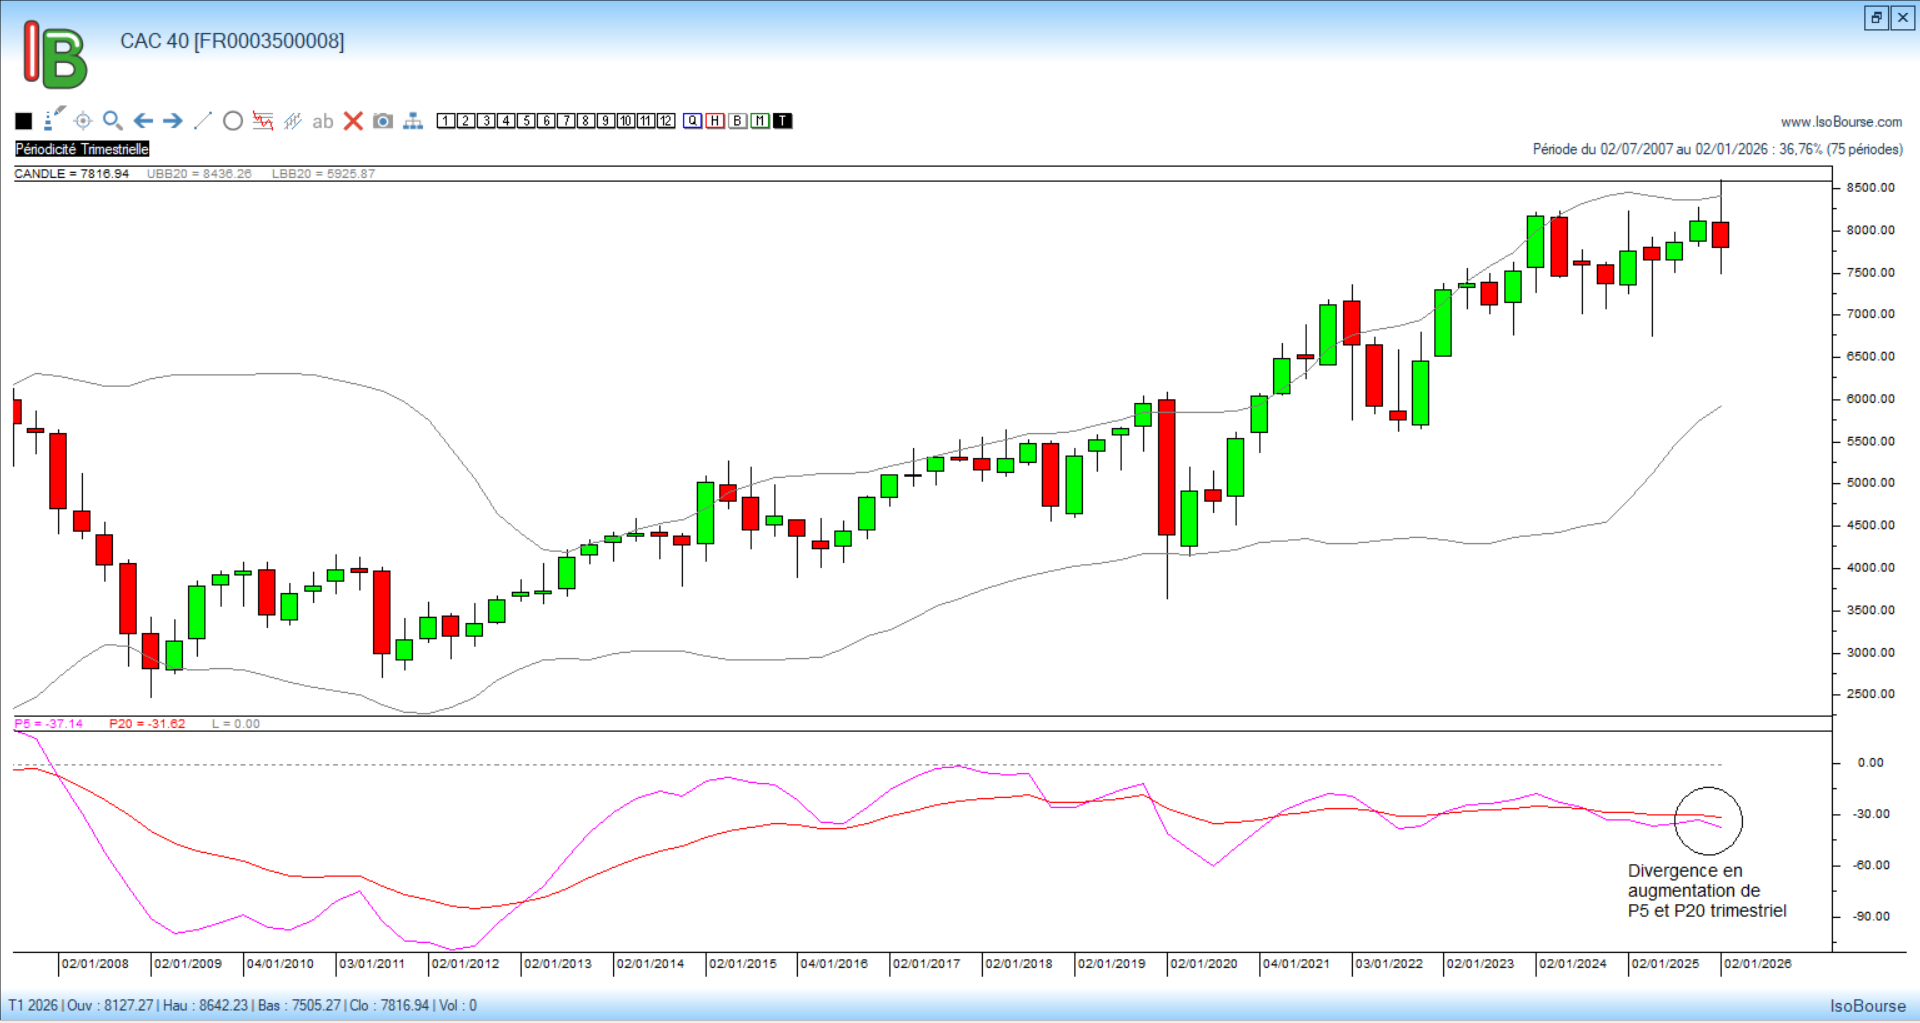Select the crosshair target tool
Screen dimensions: 1920x1023
point(83,121)
